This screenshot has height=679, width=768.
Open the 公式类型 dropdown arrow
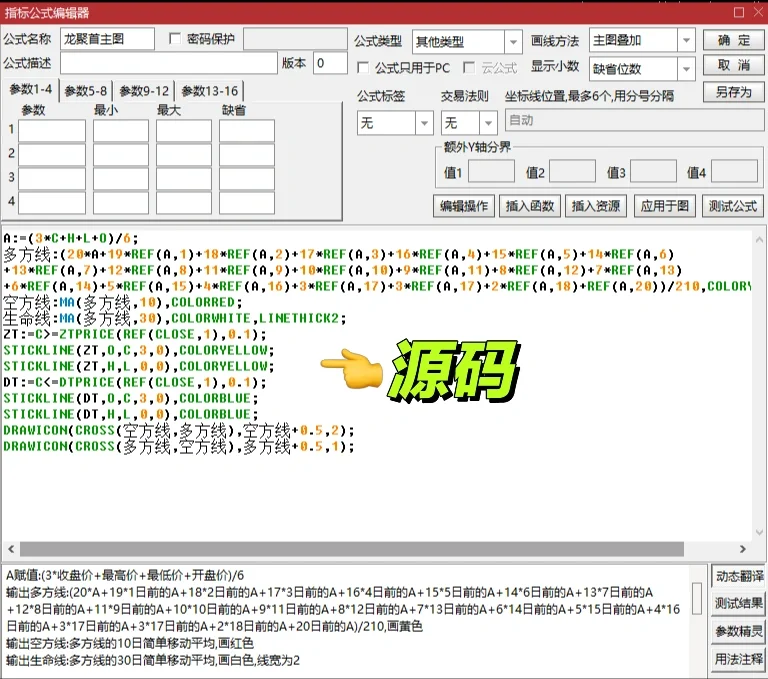click(513, 42)
